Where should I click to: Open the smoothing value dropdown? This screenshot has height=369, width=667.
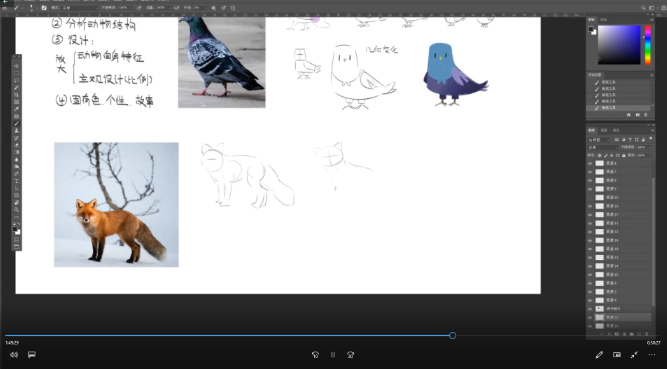(206, 8)
